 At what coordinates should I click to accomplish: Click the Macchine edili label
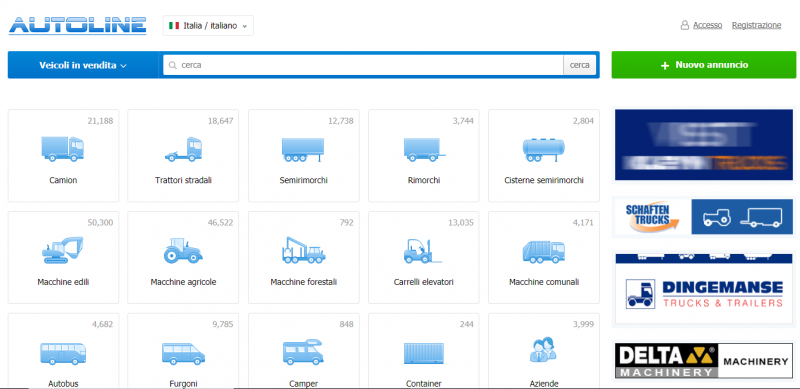[63, 282]
